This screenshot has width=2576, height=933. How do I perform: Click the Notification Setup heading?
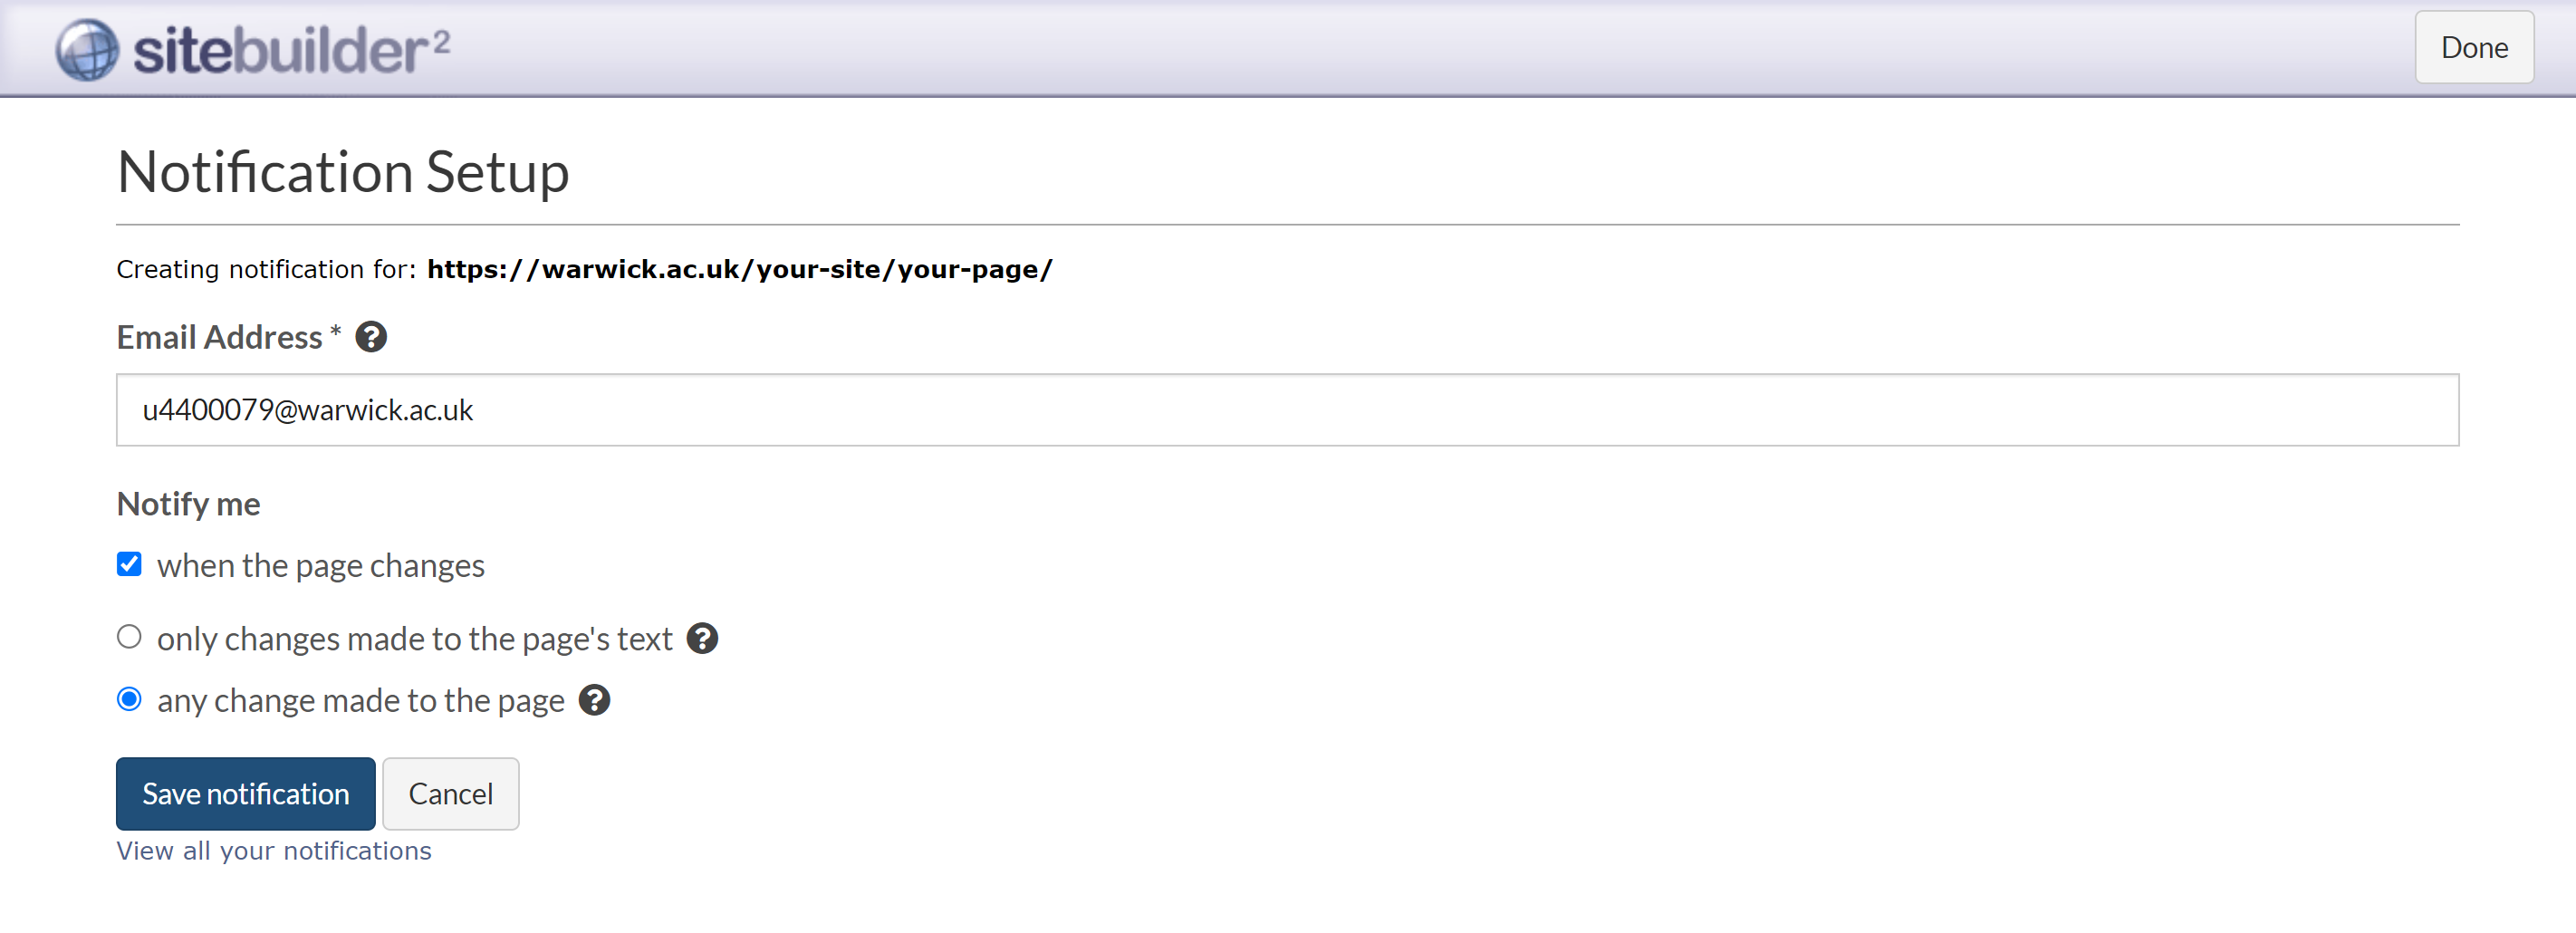[343, 172]
